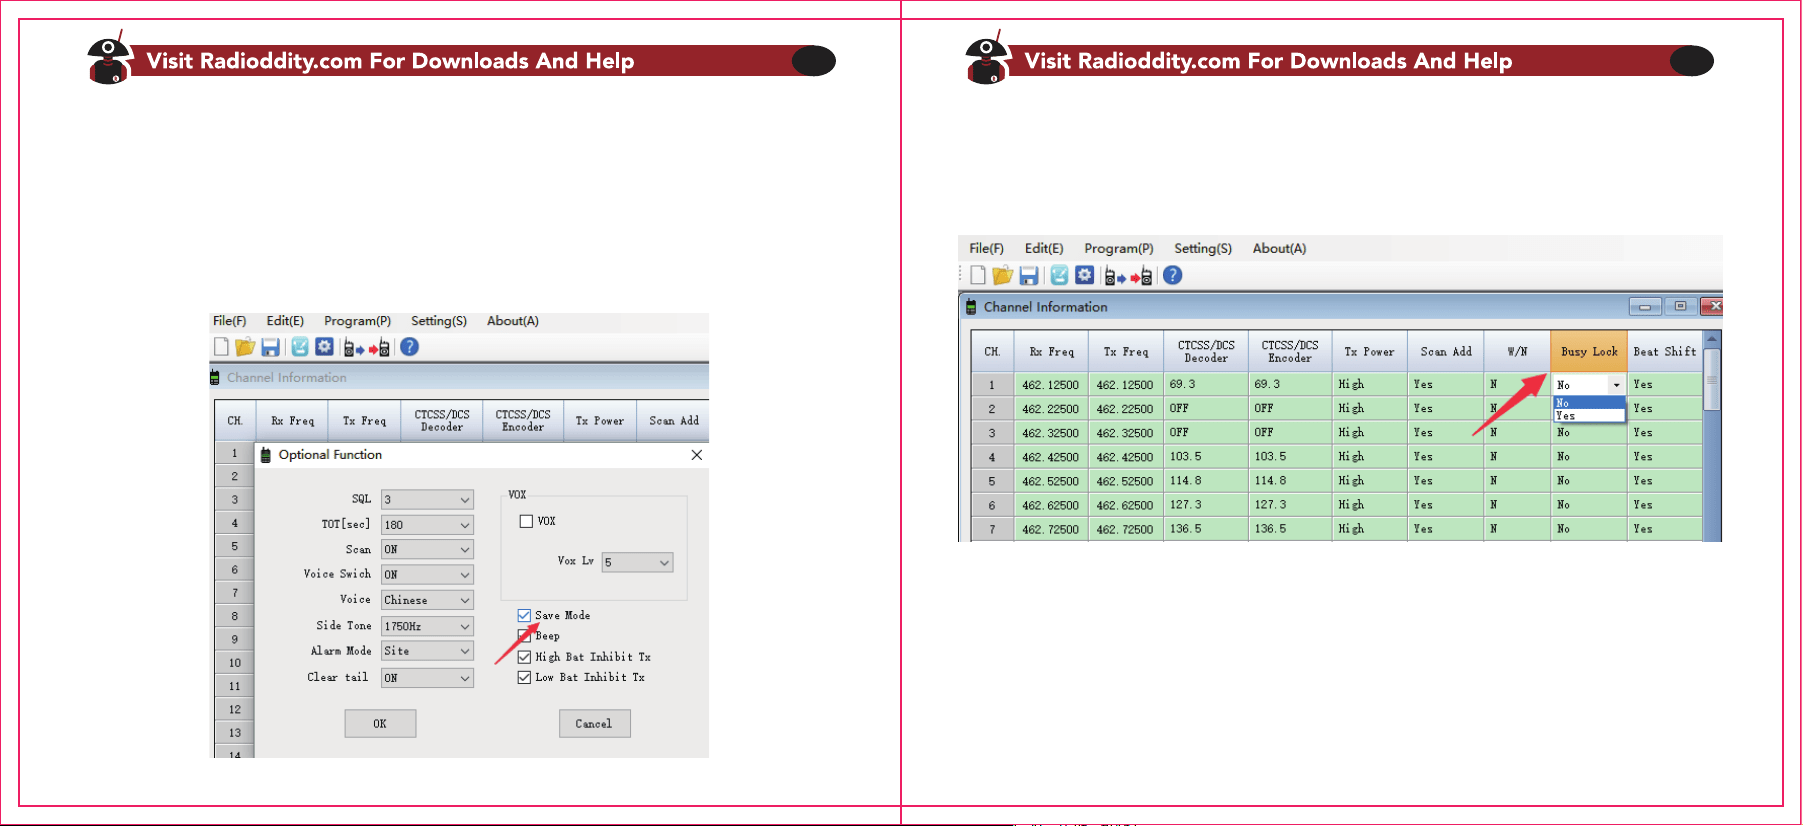Click blue gear settings icon on right page toolbar
This screenshot has height=826, width=1803.
pos(1084,275)
